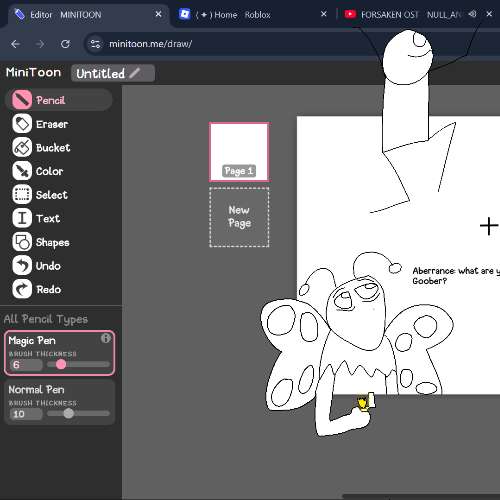Close the Editor MINITOON tab
500x500 pixels.
158,14
